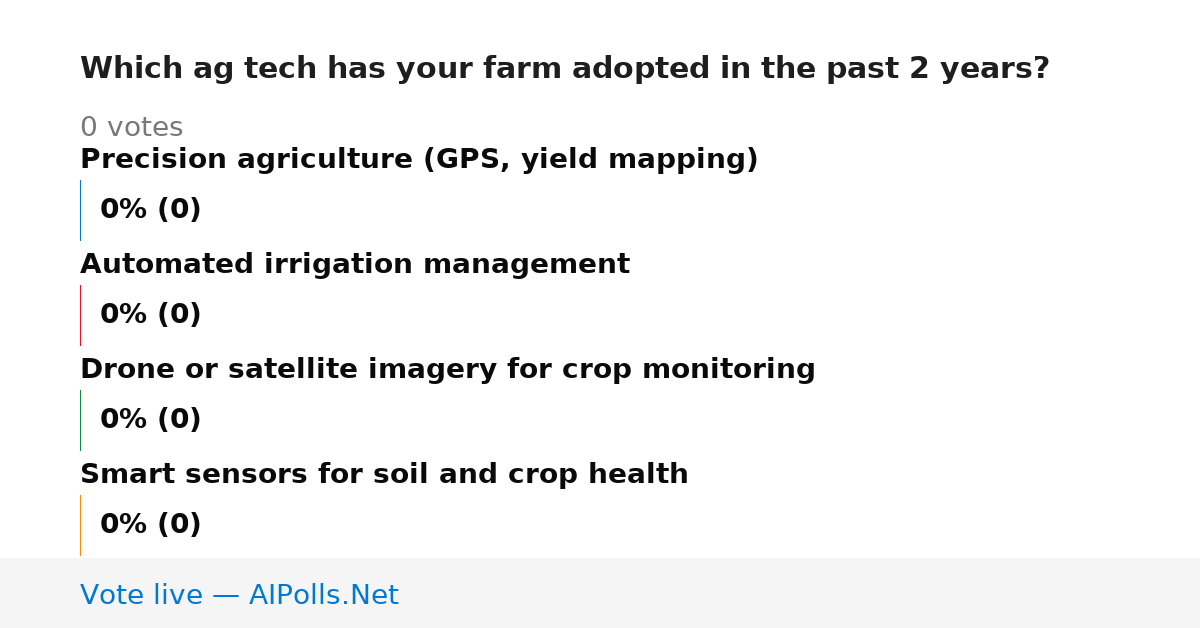Screen dimensions: 1200x628
Task: Click the gray footer bar area
Action: [600, 593]
